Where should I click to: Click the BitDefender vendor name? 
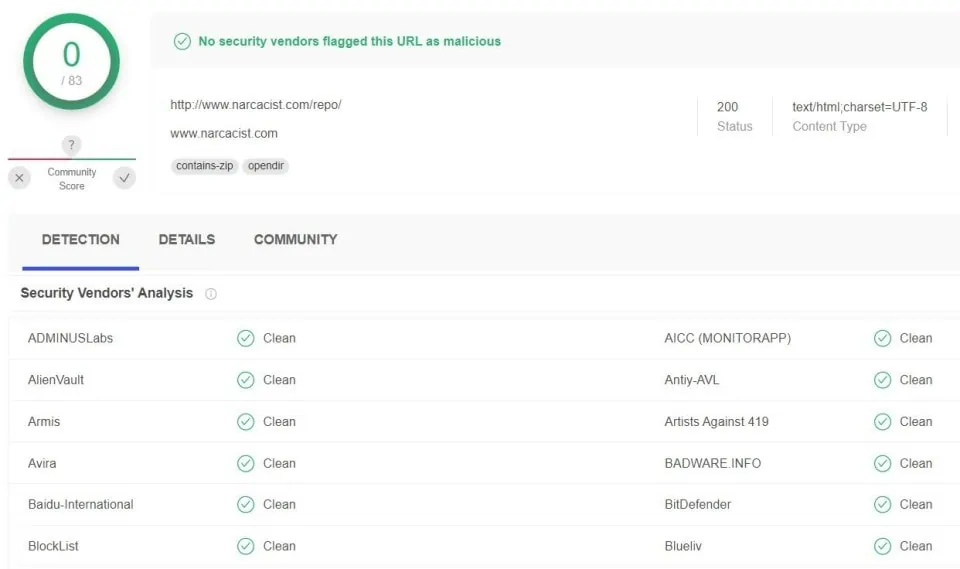[698, 504]
